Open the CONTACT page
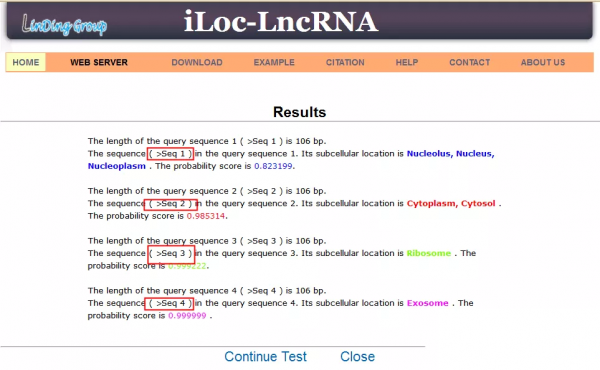600x370 pixels. coord(470,62)
